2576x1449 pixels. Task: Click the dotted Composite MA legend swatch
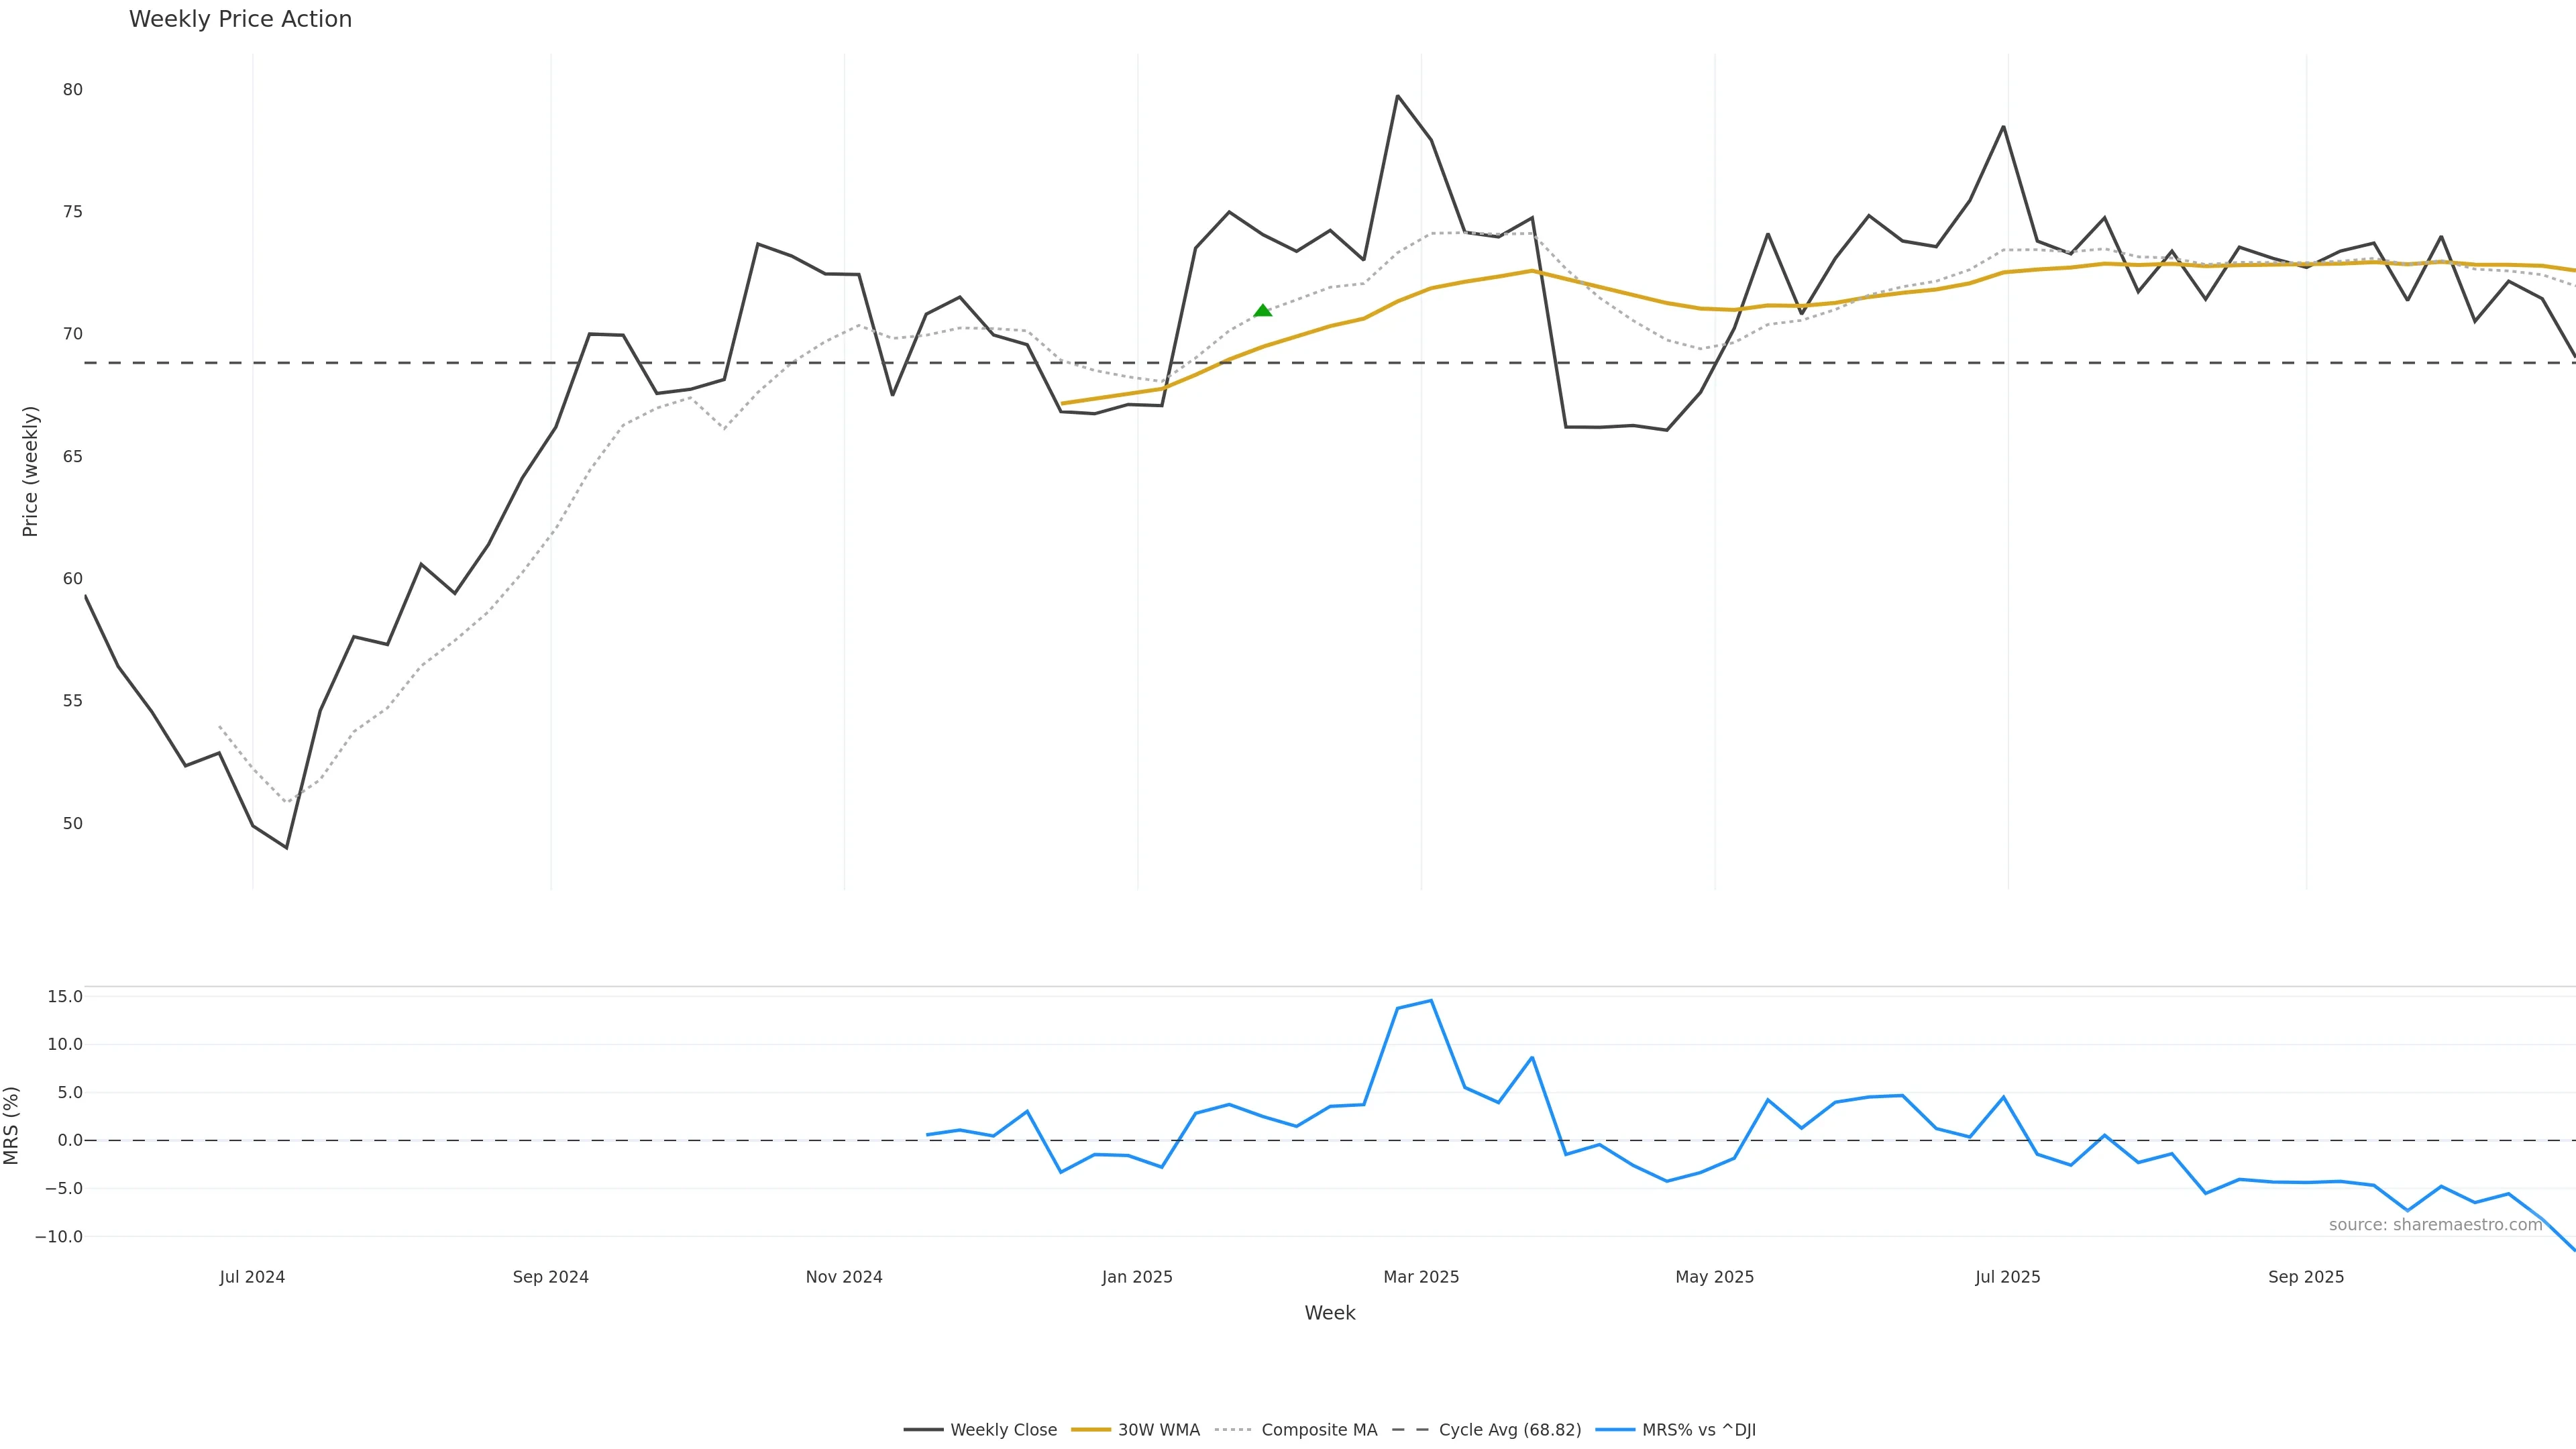(x=1234, y=1430)
